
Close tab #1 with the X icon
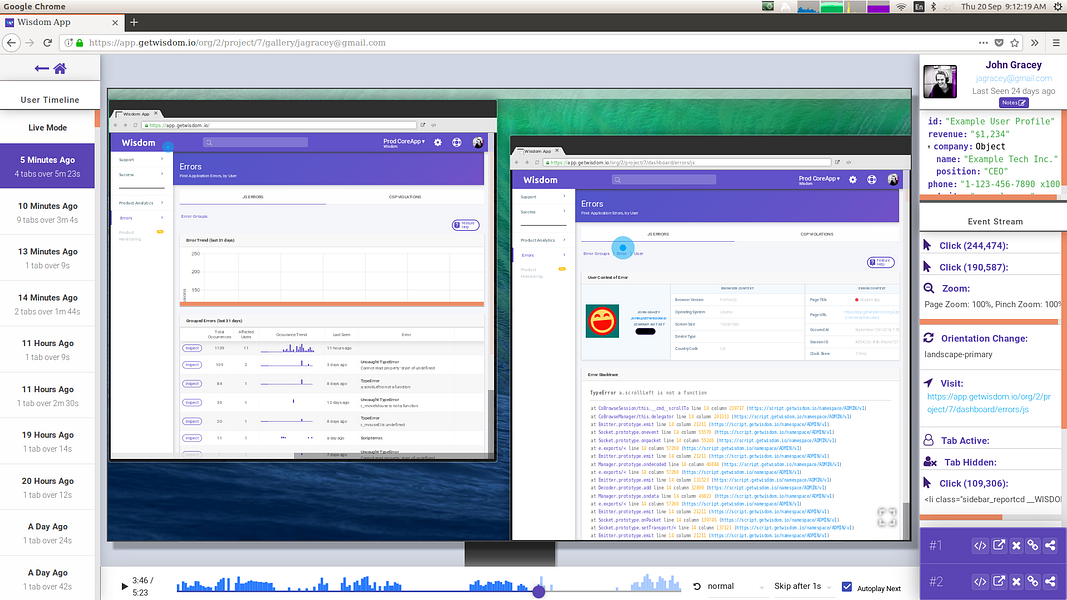pyautogui.click(x=1016, y=546)
